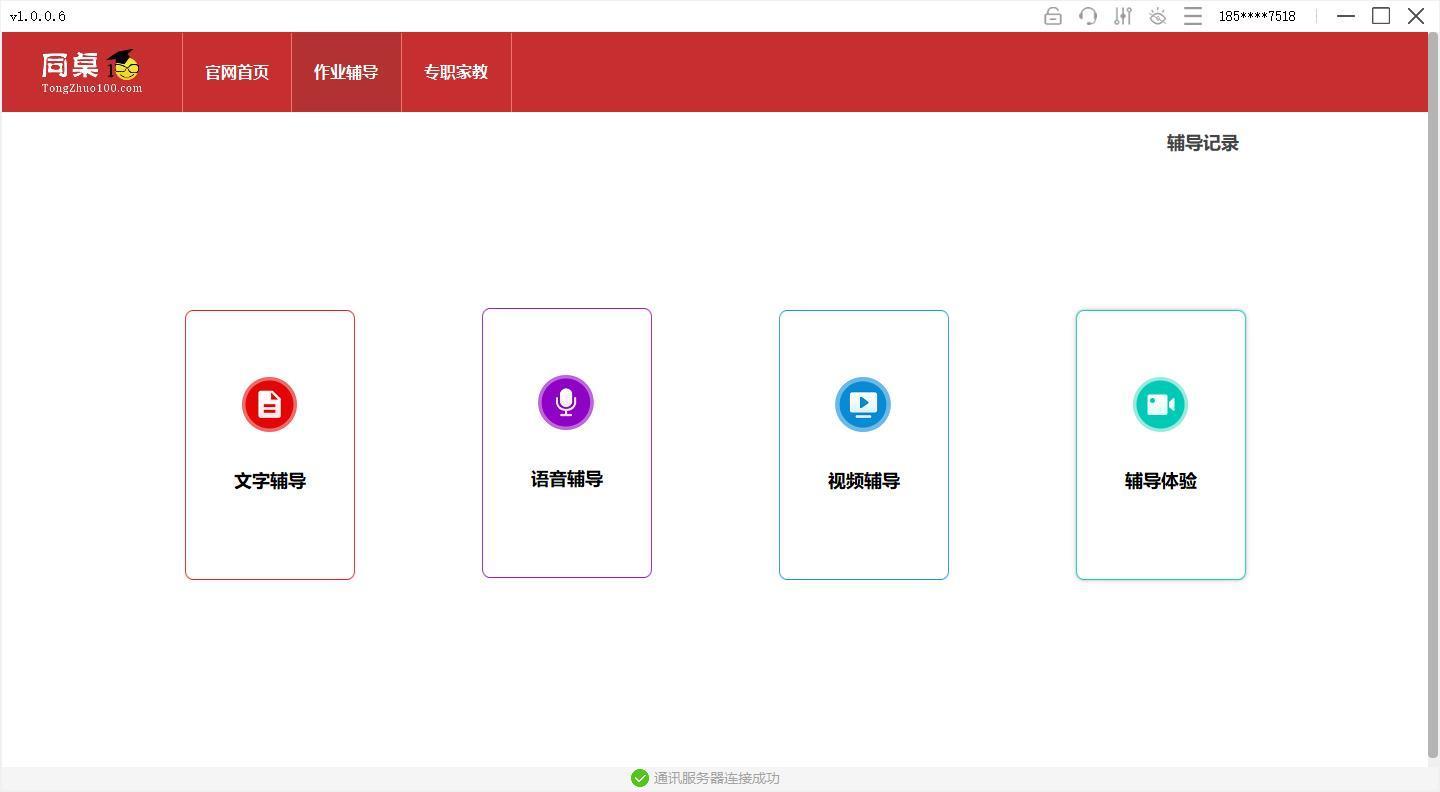Select the 语音辅导 label
The width and height of the screenshot is (1440, 792).
(567, 479)
